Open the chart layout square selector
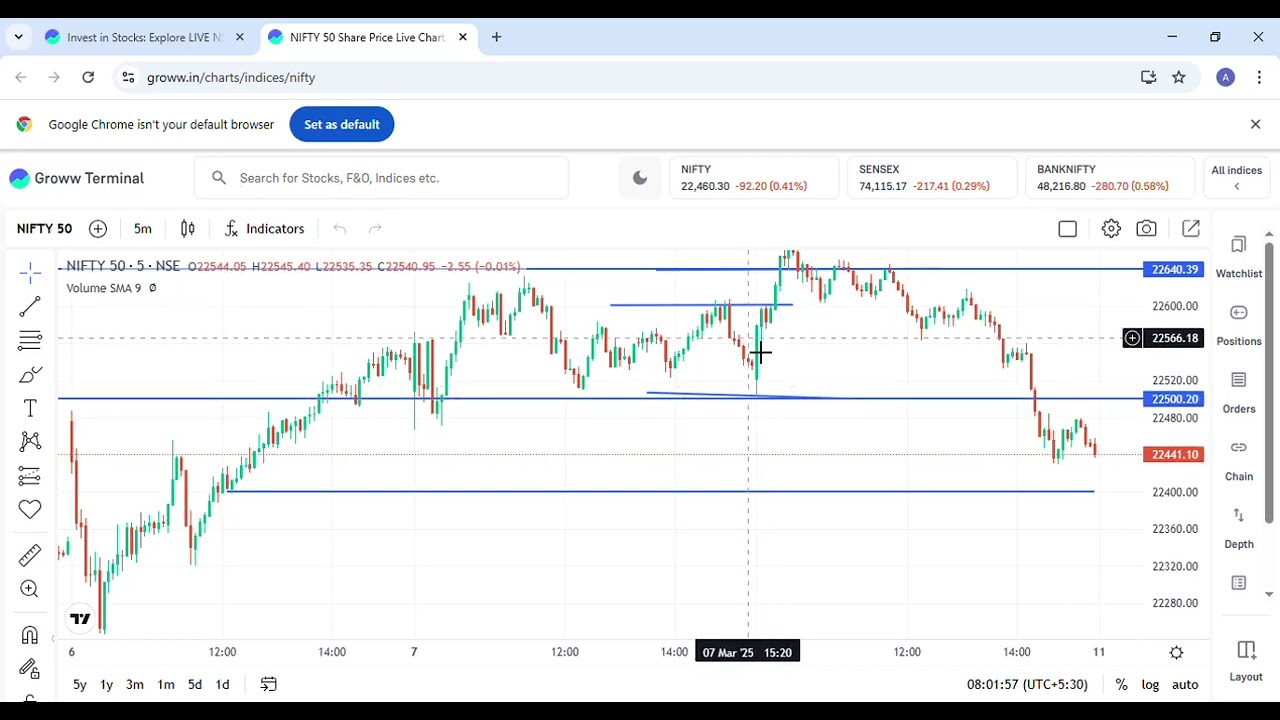The width and height of the screenshot is (1280, 720). [x=1068, y=229]
